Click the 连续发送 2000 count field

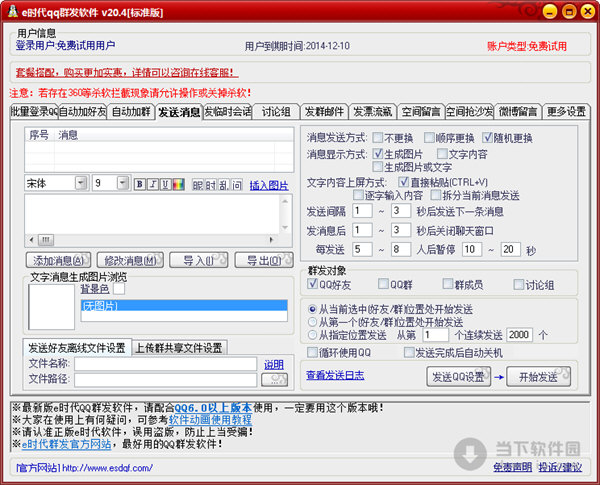(519, 335)
